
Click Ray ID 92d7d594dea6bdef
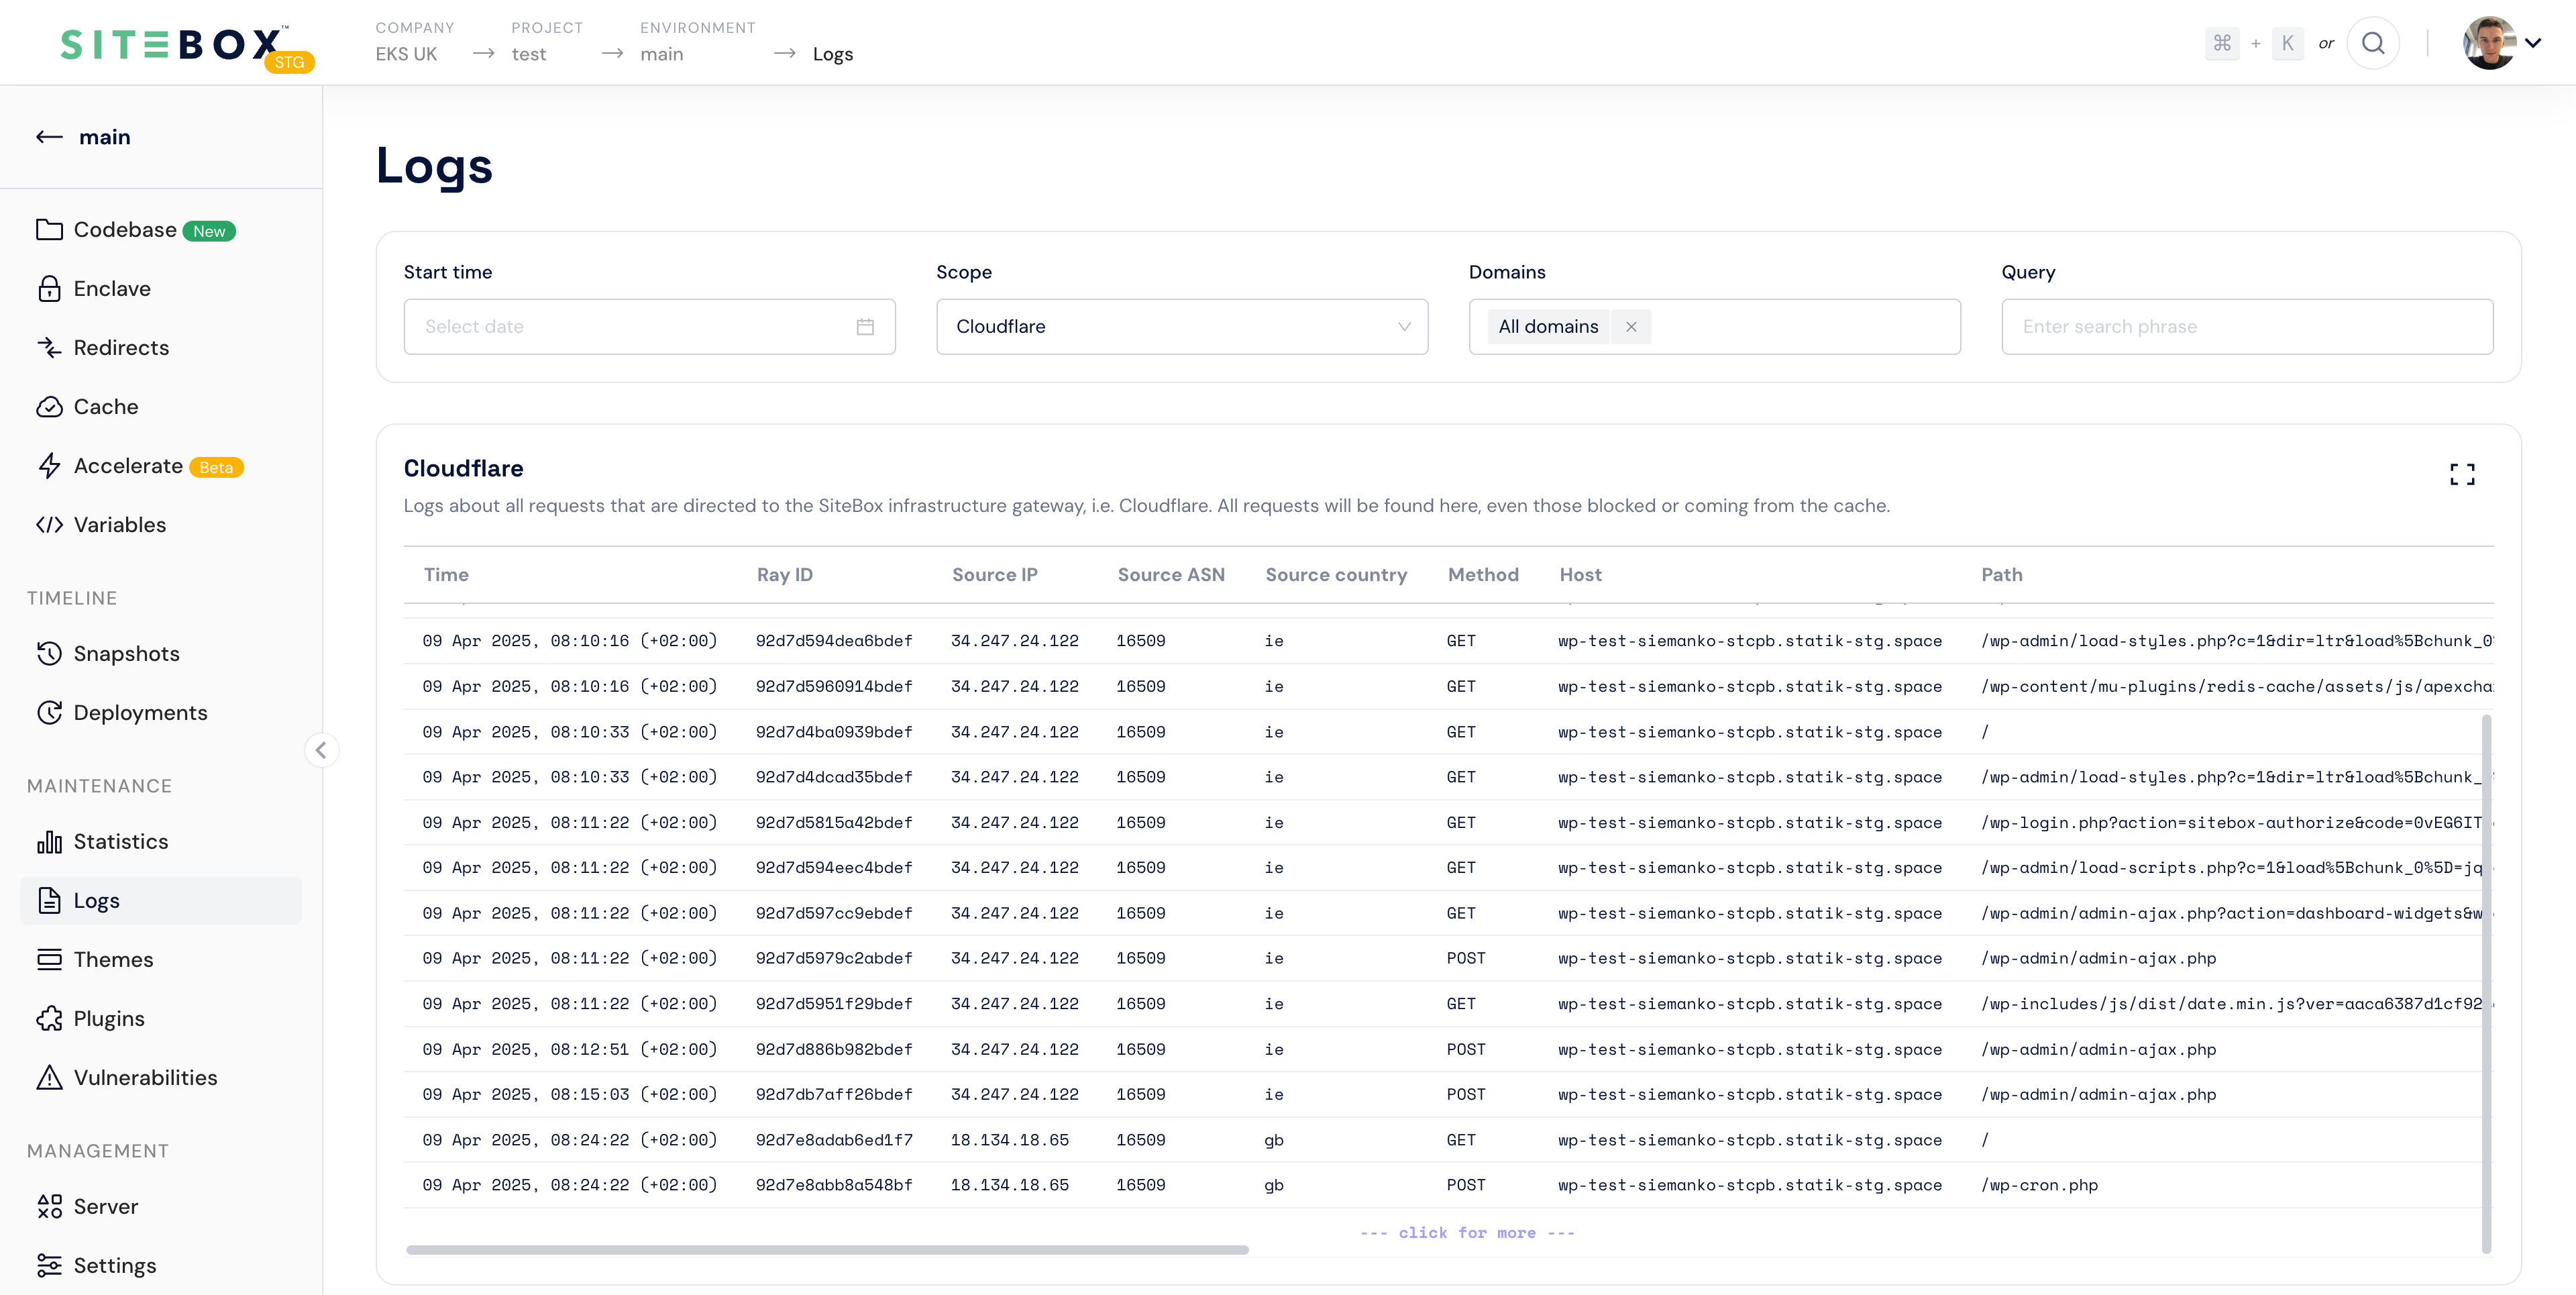tap(834, 641)
